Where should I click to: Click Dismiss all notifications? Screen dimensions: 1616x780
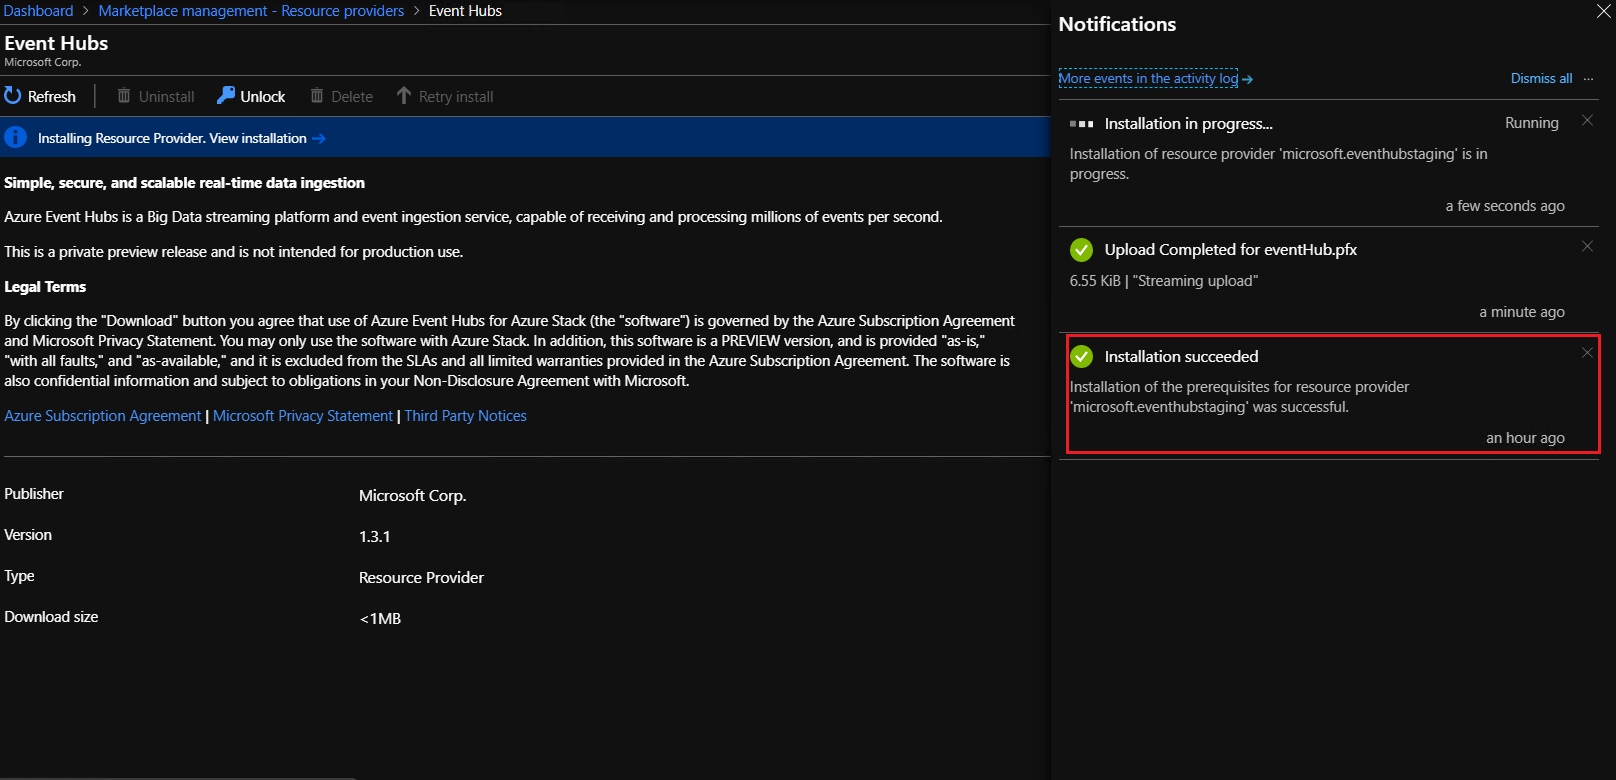click(x=1541, y=79)
